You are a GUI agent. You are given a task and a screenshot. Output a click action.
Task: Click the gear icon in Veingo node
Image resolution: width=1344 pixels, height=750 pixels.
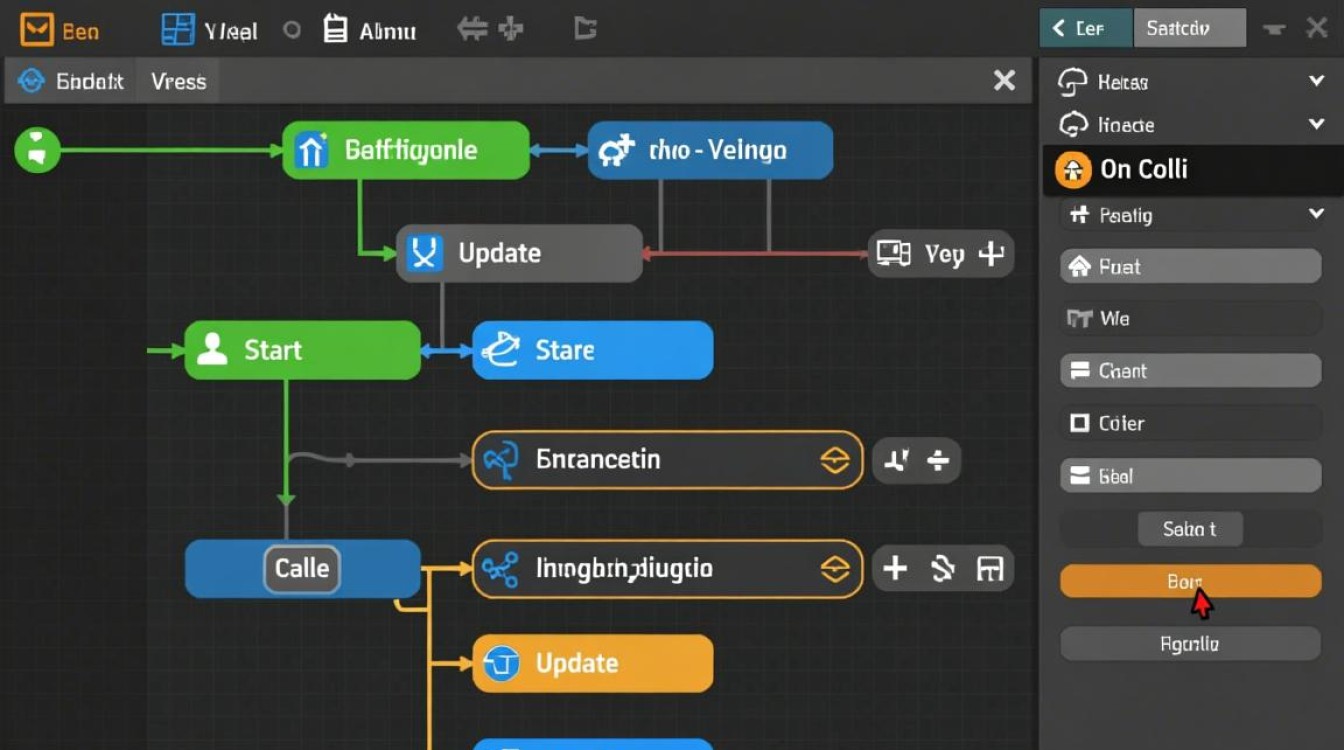[616, 151]
